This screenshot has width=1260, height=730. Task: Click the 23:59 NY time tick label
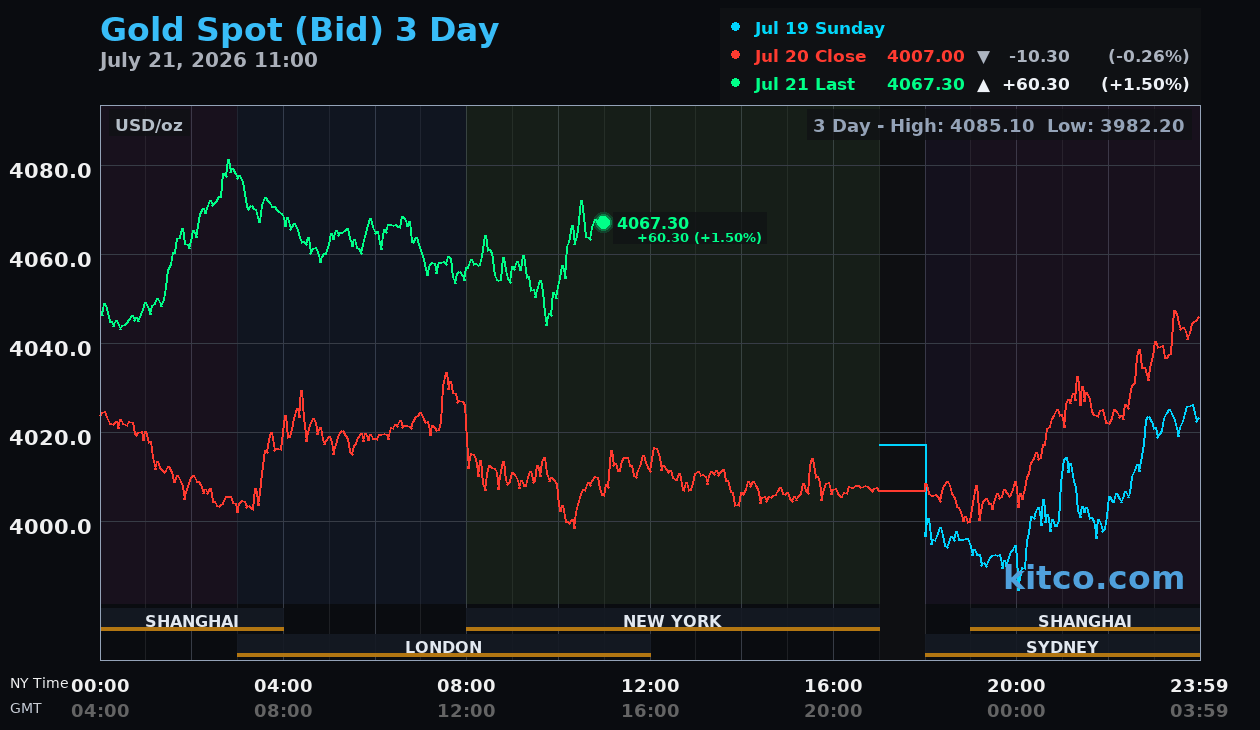coord(1199,686)
